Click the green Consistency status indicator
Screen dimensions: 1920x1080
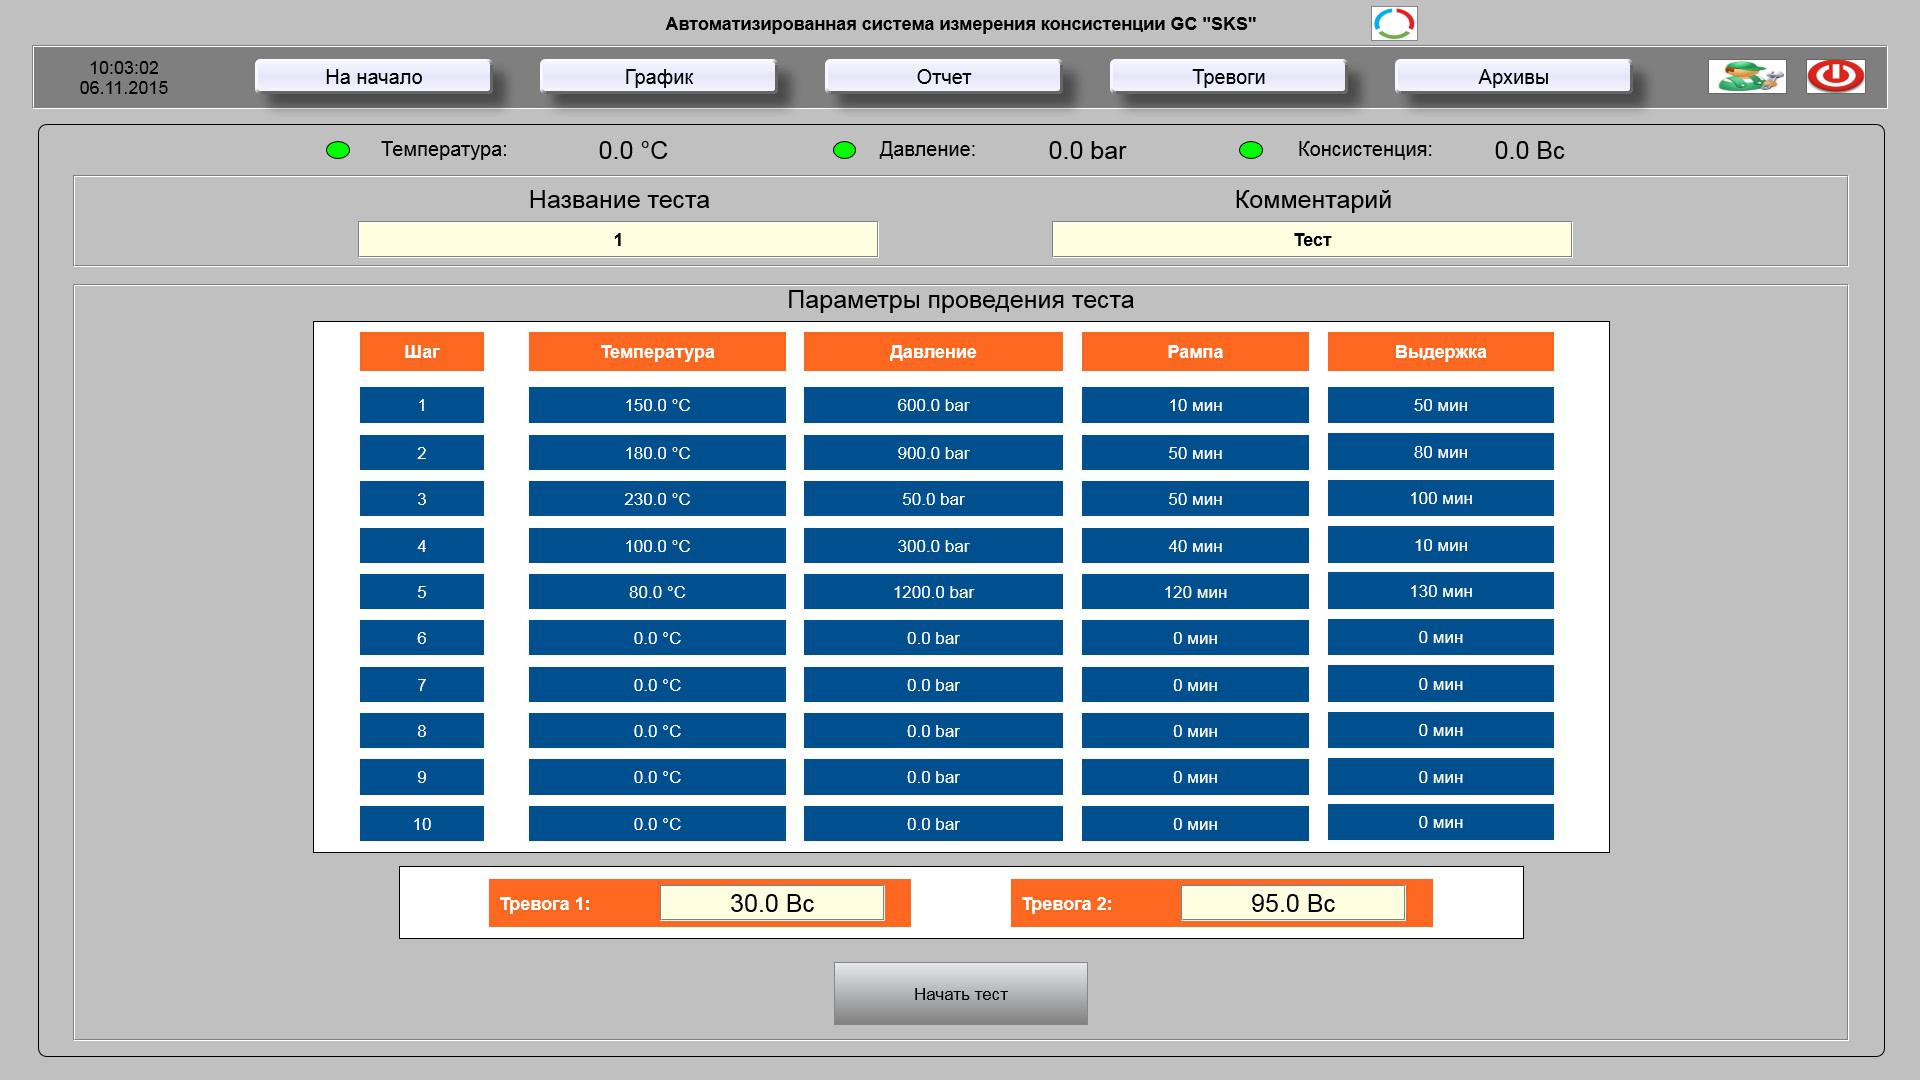(1250, 150)
